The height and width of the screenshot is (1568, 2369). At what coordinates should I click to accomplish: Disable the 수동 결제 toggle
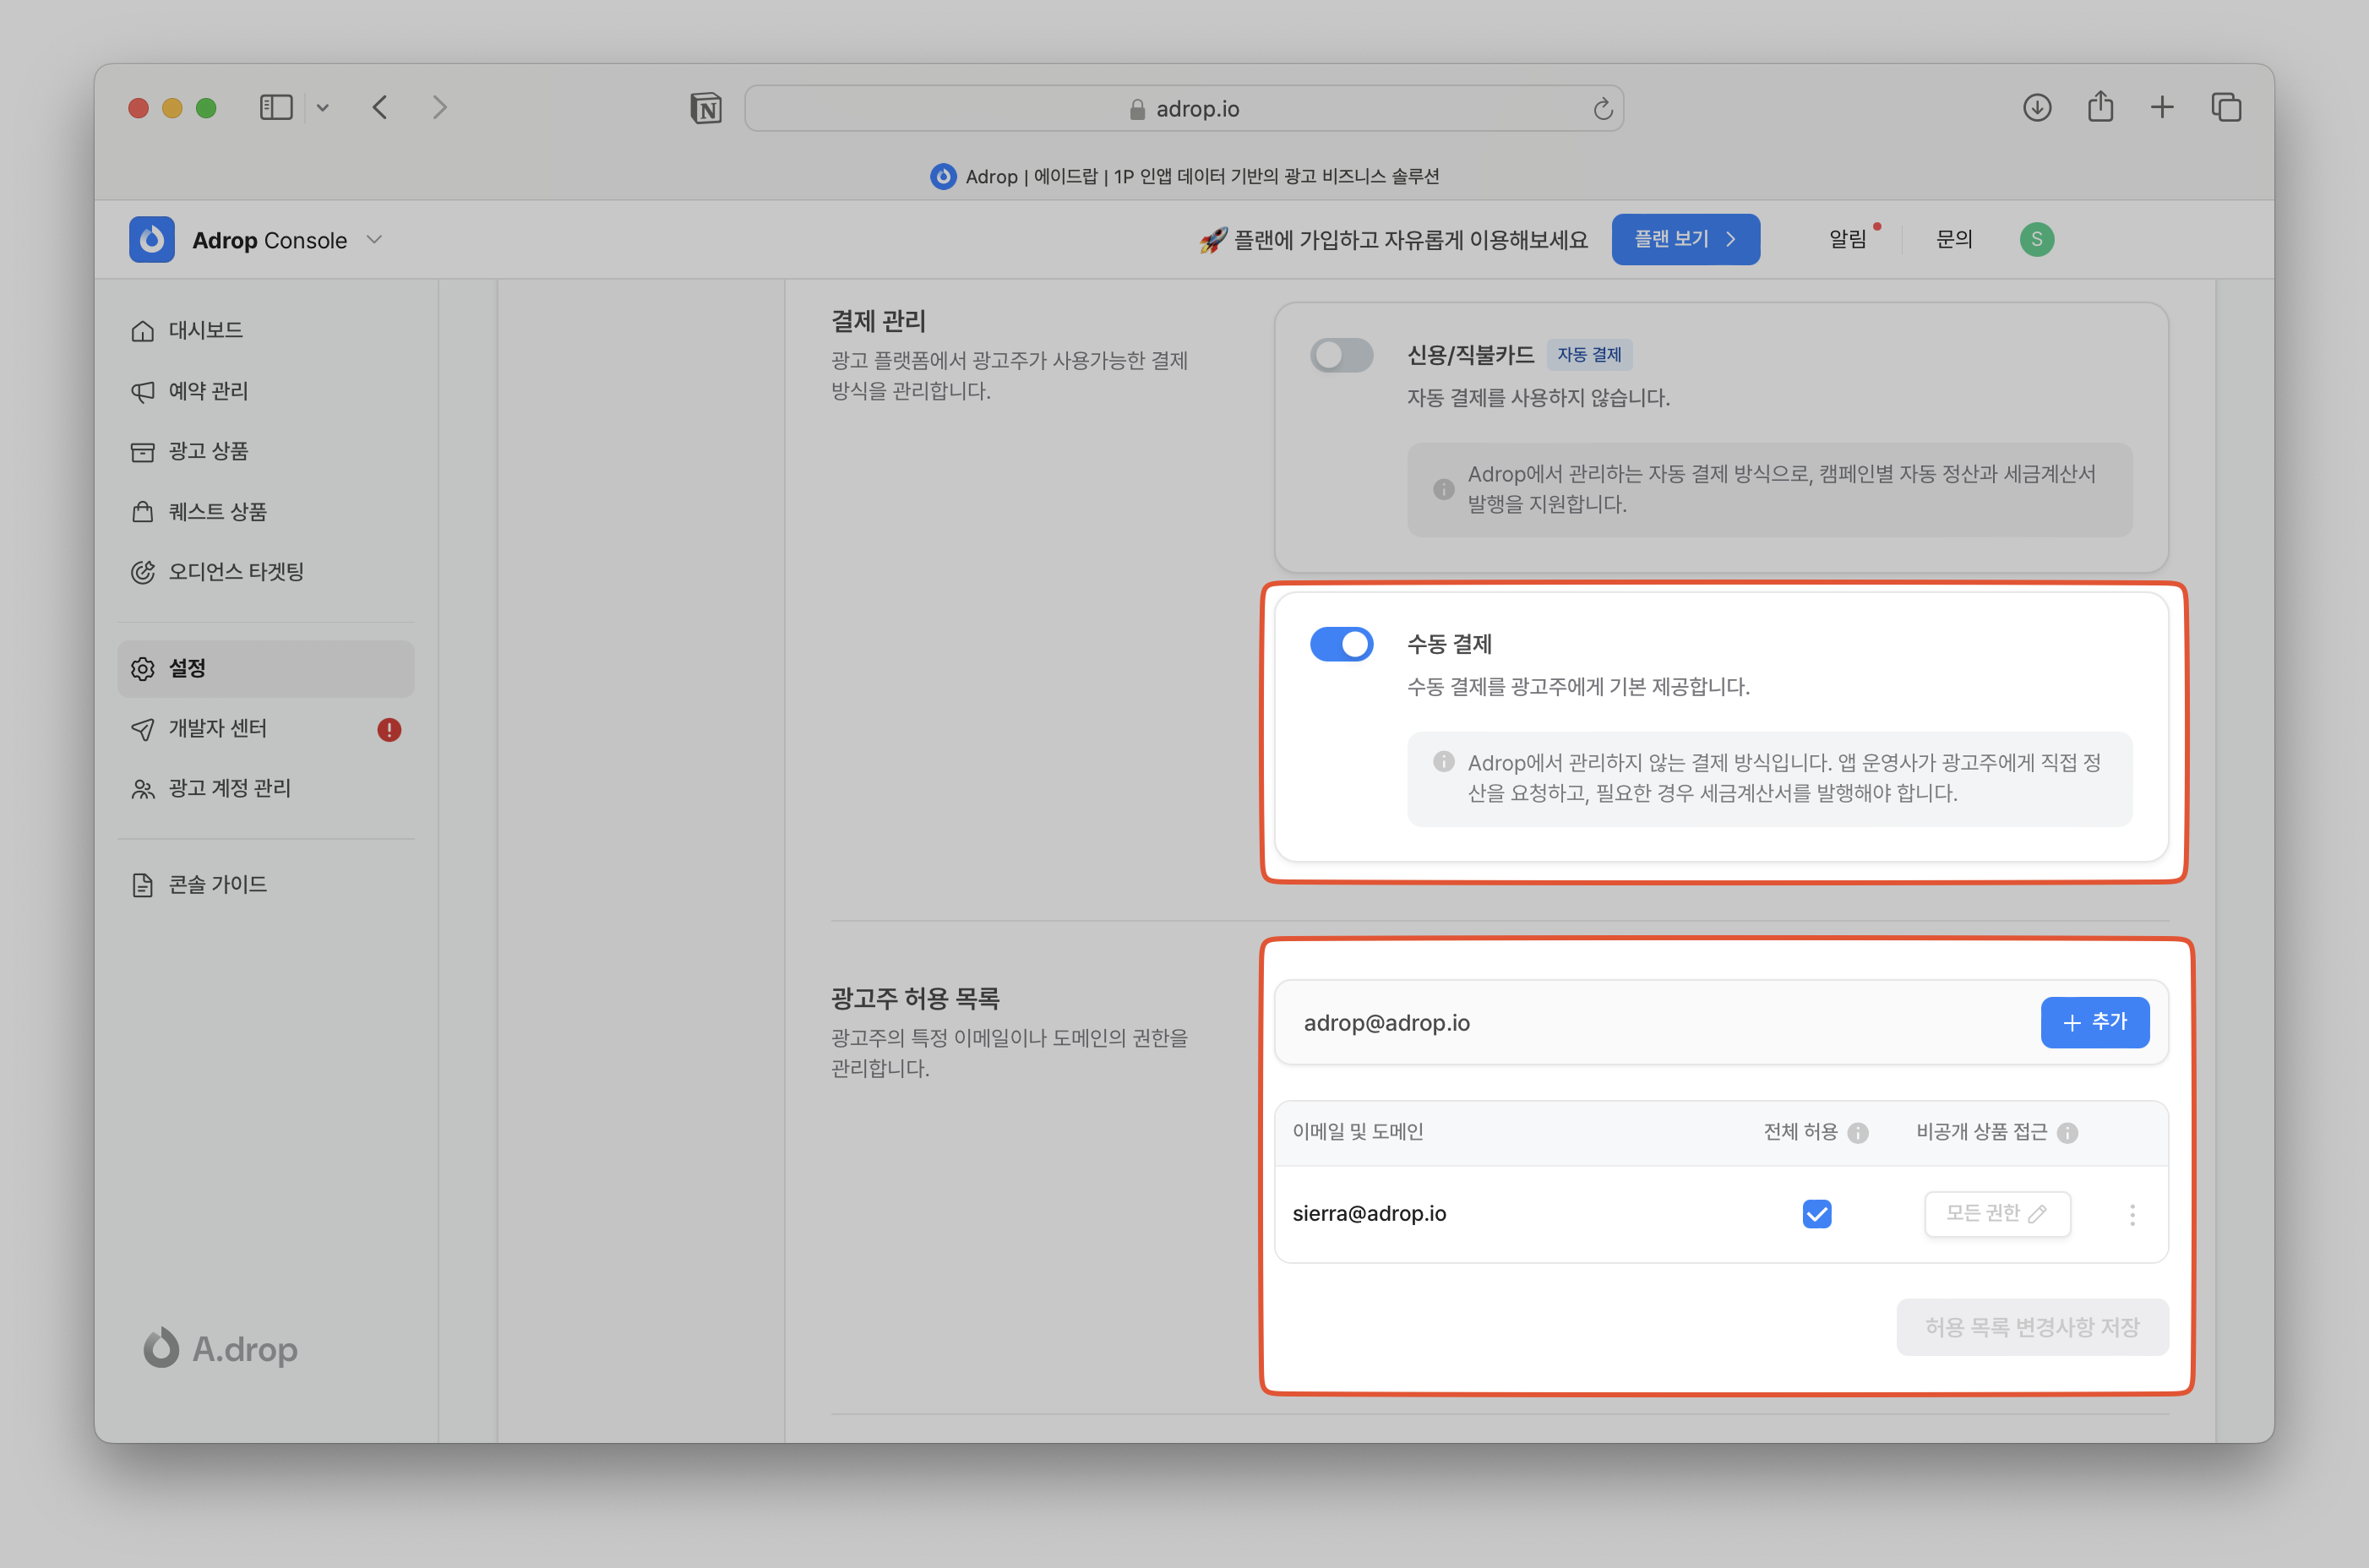pos(1341,644)
